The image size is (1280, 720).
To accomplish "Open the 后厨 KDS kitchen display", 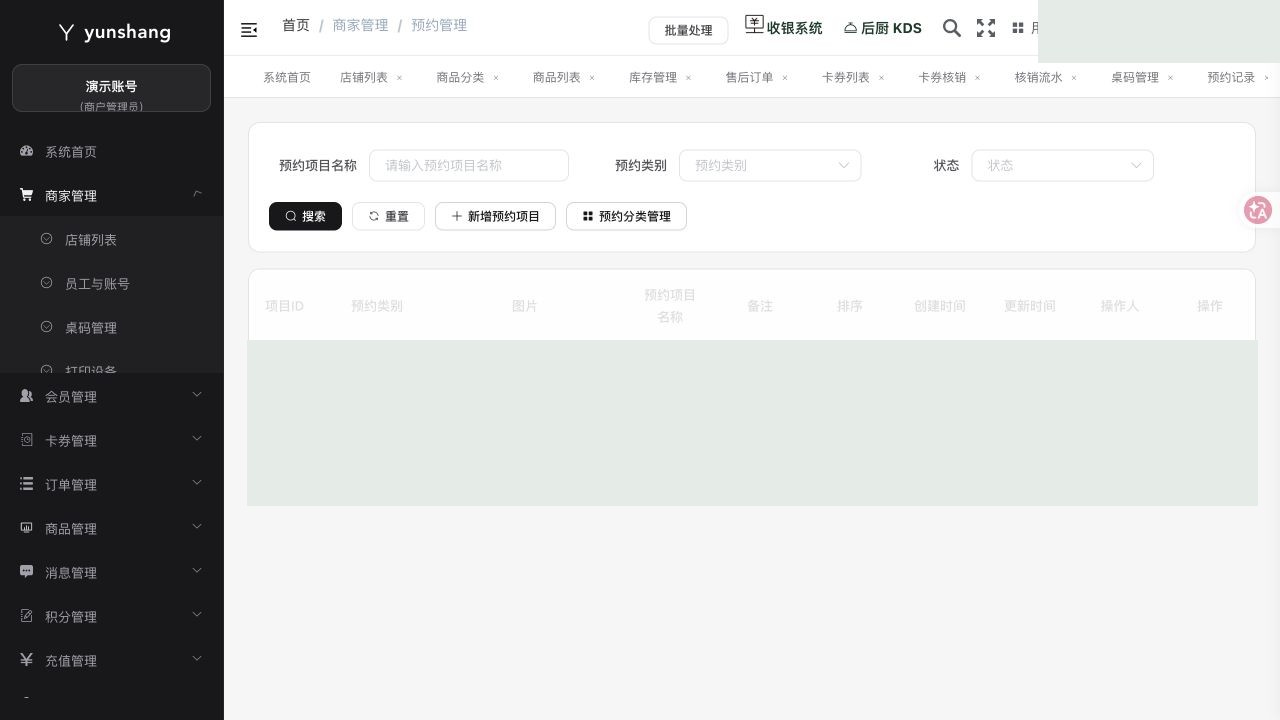I will tap(882, 28).
